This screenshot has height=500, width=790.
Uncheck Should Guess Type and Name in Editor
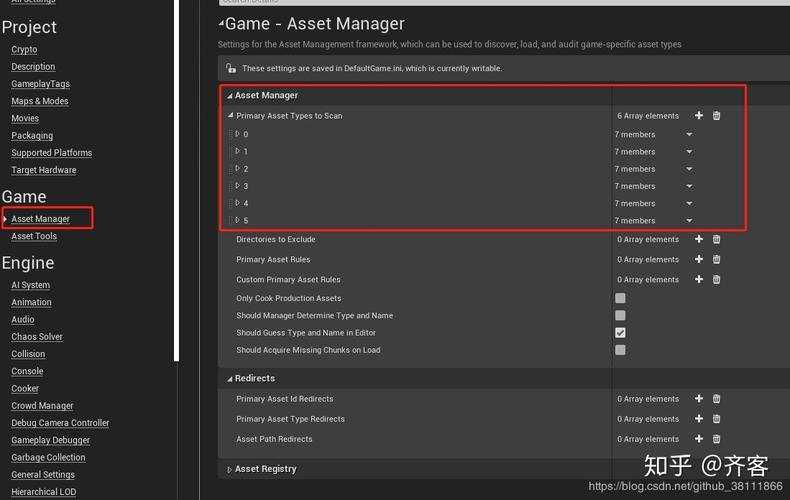(x=620, y=333)
